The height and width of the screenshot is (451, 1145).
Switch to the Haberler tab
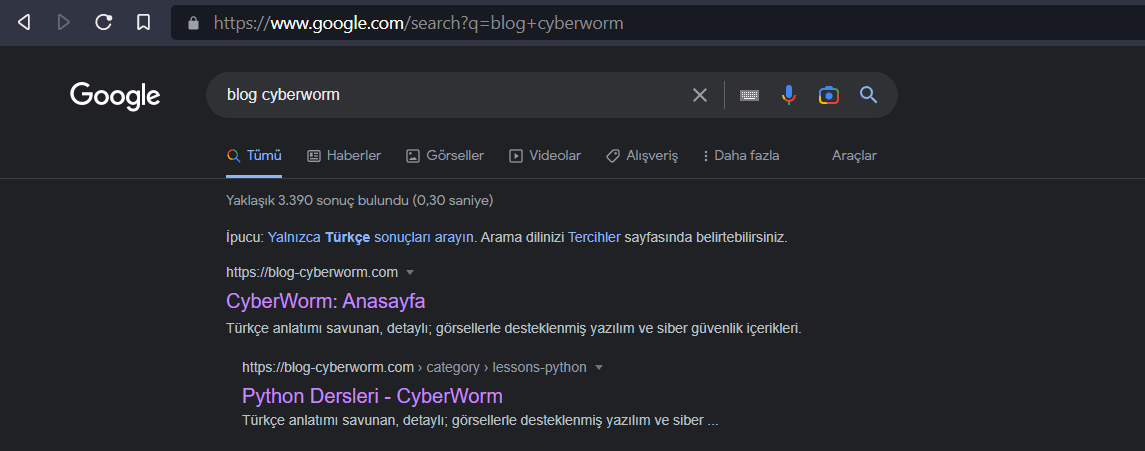point(344,156)
